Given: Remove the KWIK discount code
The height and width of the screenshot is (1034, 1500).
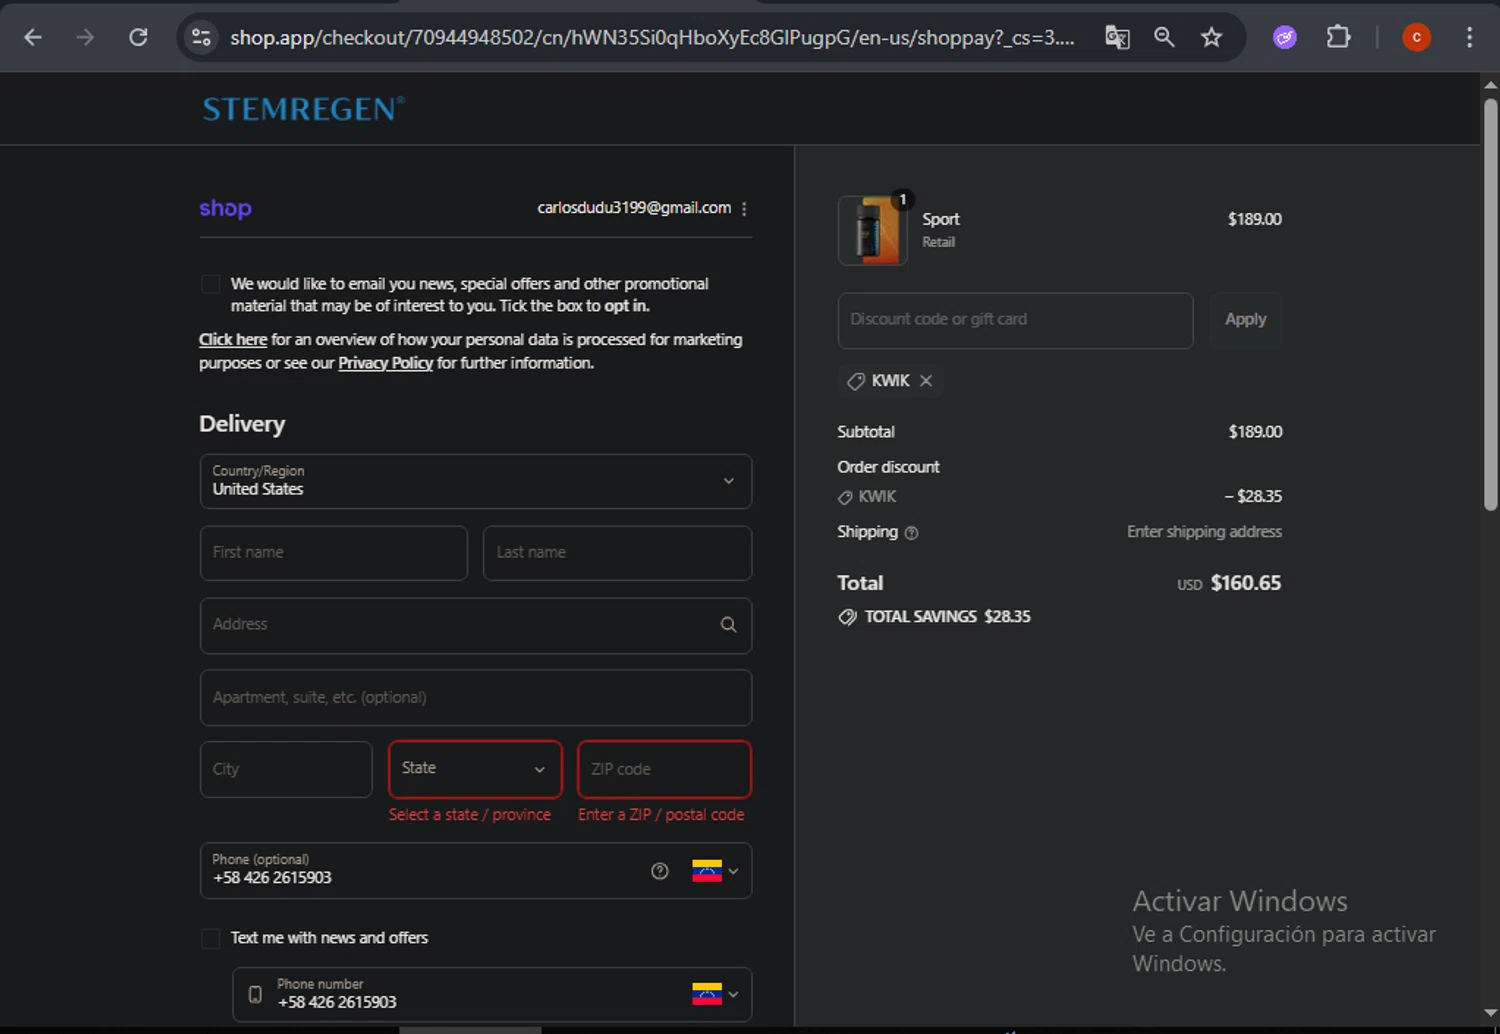Looking at the screenshot, I should tap(926, 380).
